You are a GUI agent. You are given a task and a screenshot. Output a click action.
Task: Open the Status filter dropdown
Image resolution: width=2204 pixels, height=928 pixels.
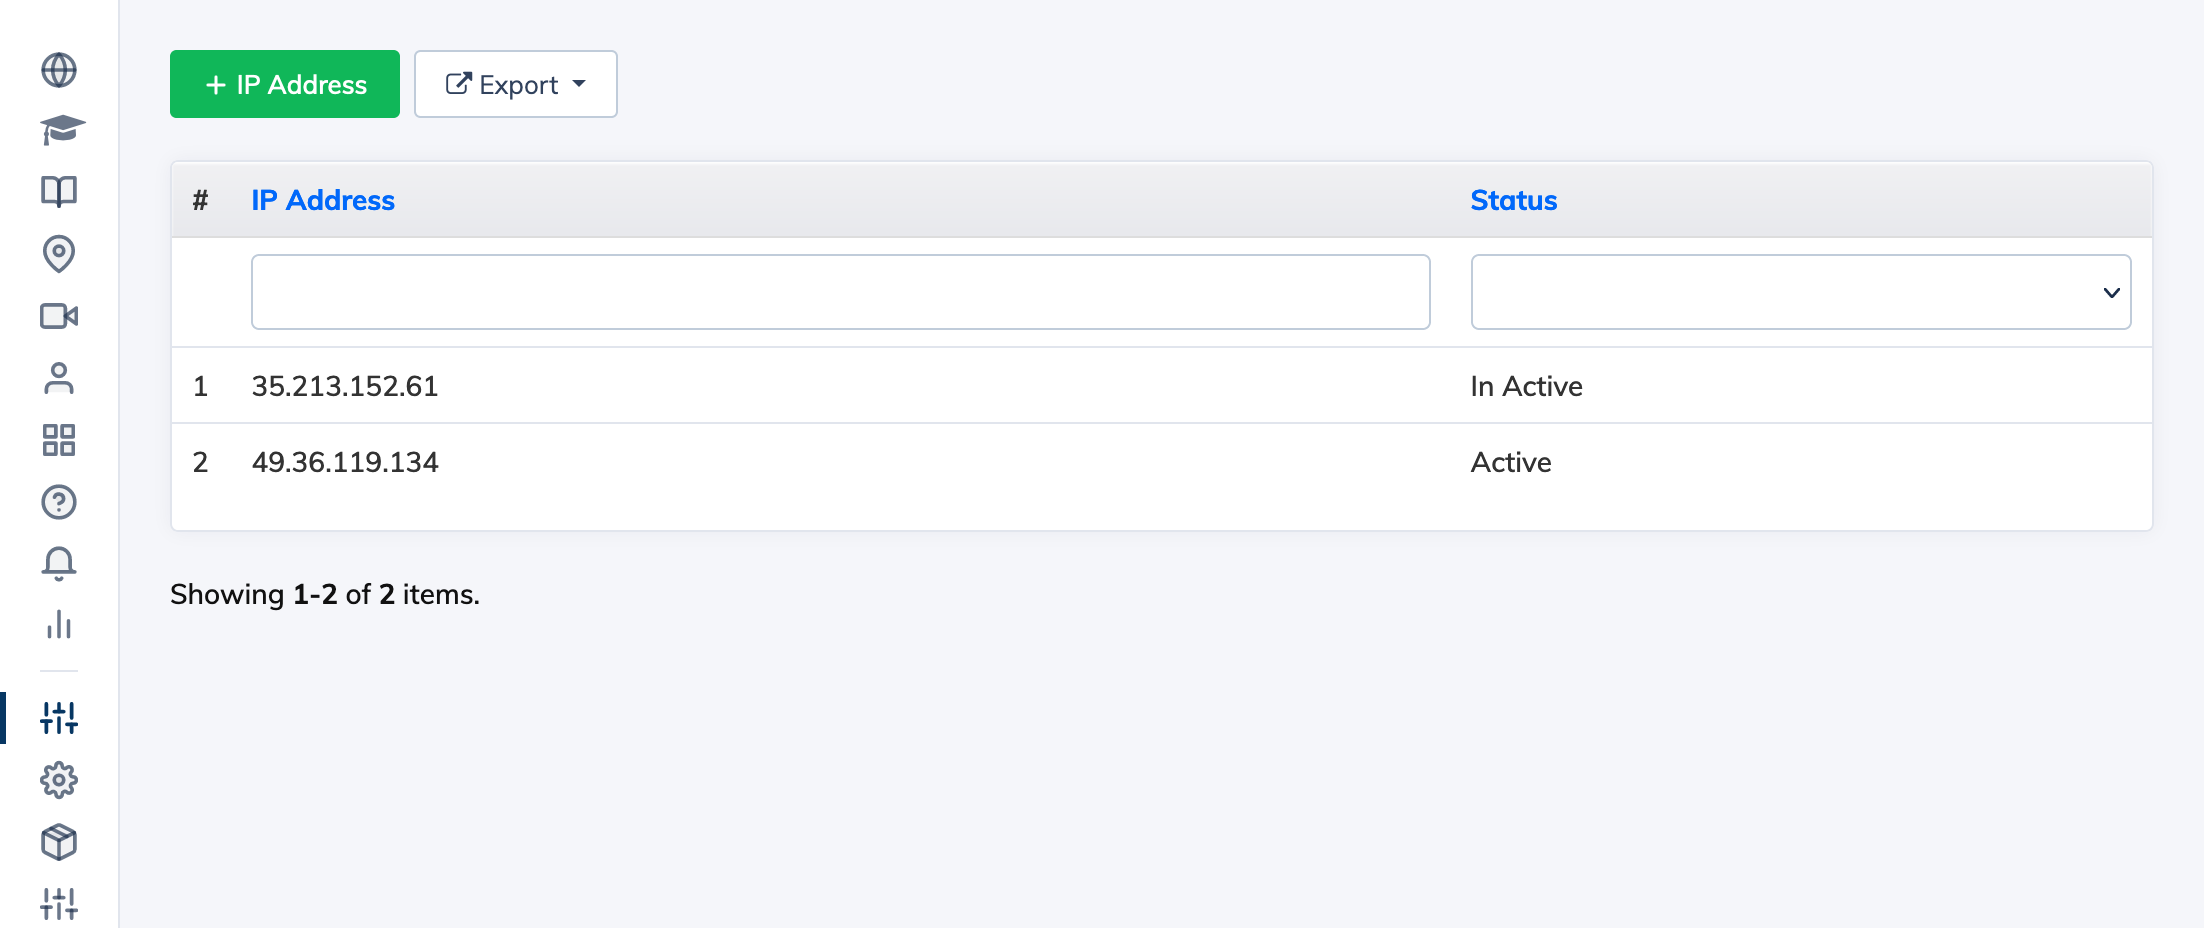pos(1799,291)
